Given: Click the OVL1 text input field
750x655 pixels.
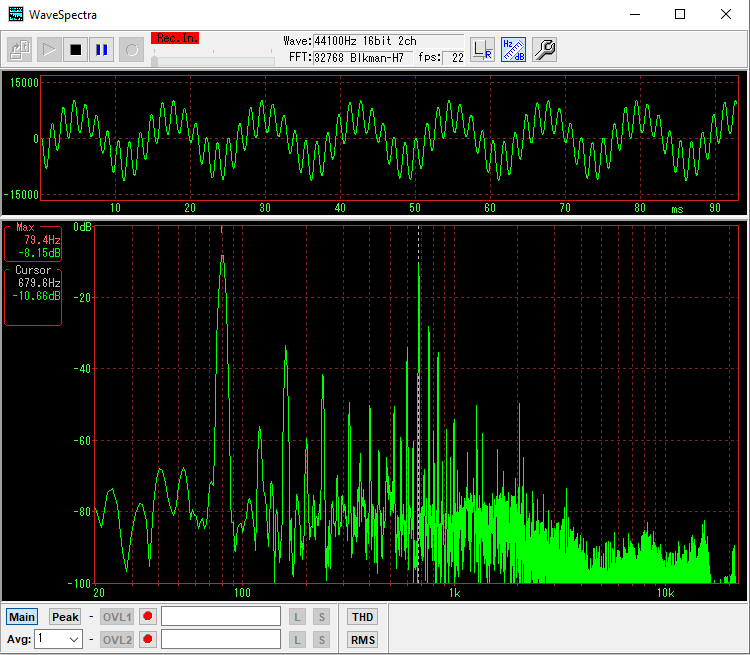Looking at the screenshot, I should pyautogui.click(x=221, y=616).
